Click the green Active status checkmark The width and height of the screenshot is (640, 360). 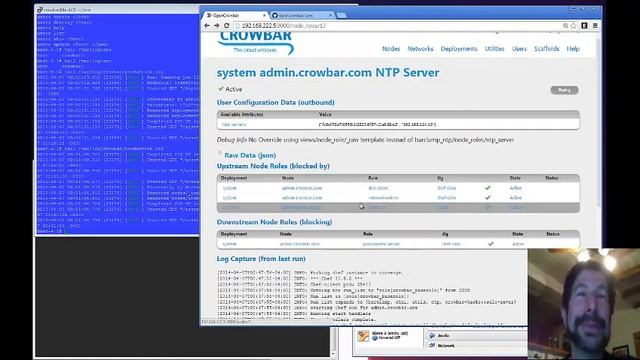coord(221,89)
